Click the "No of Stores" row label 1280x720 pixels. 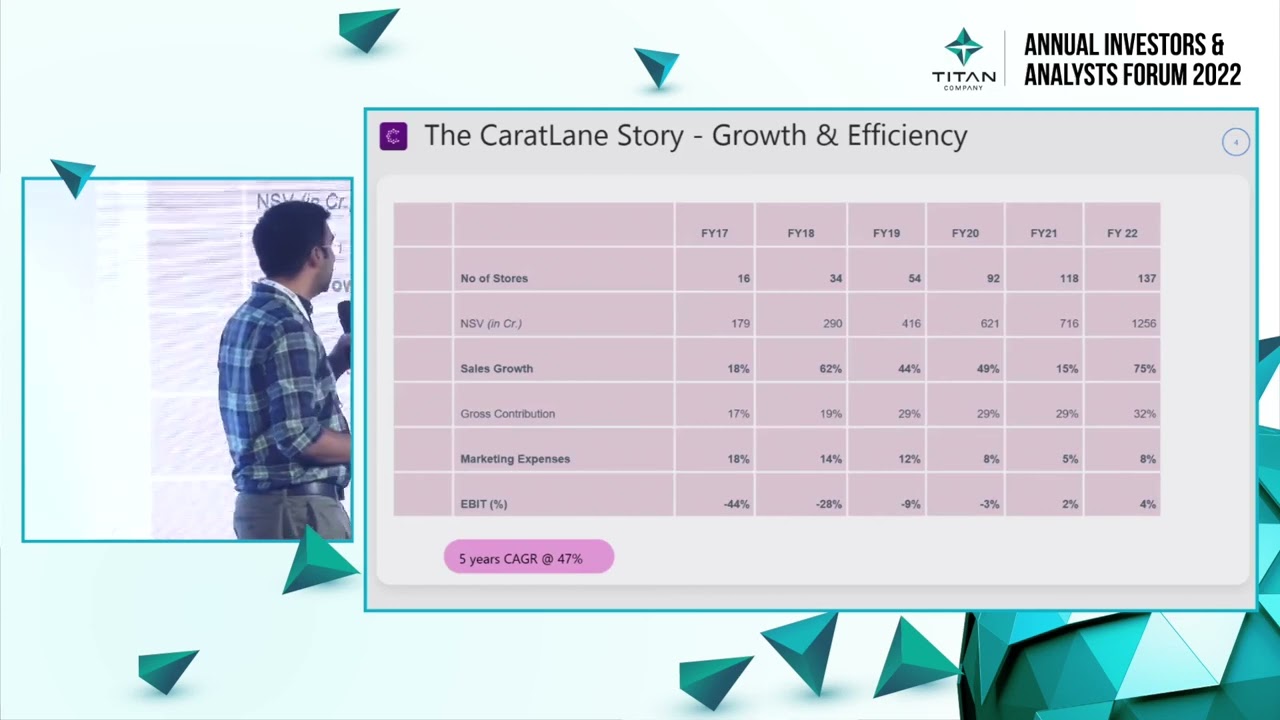click(494, 278)
